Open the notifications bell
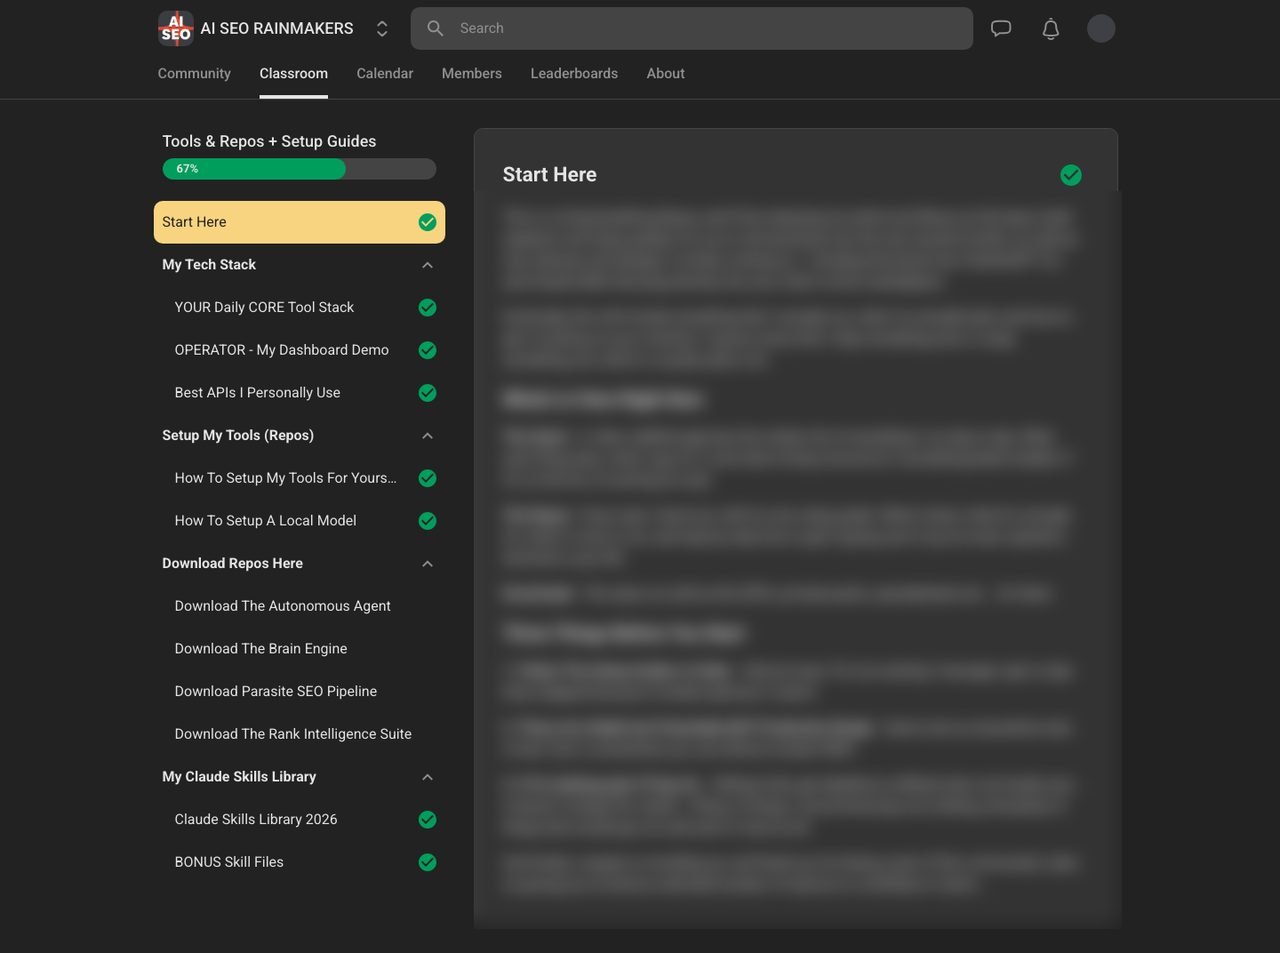The height and width of the screenshot is (953, 1280). coord(1051,29)
